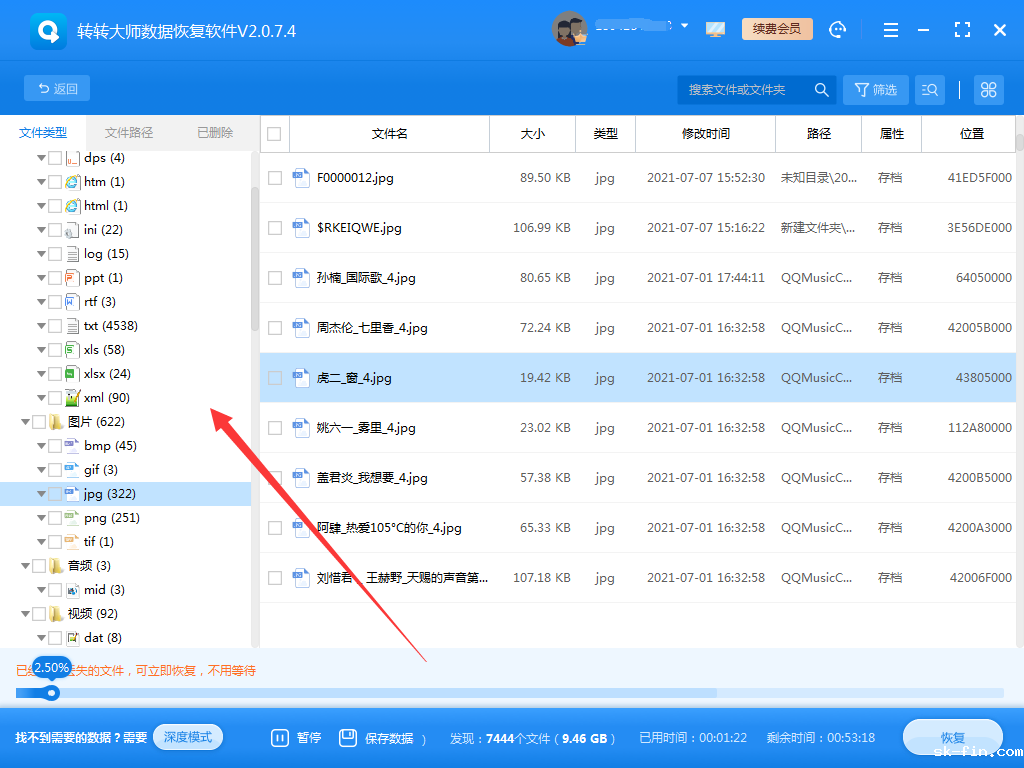Viewport: 1024px width, 768px height.
Task: Expand the 视频 (92) category
Action: [27, 613]
